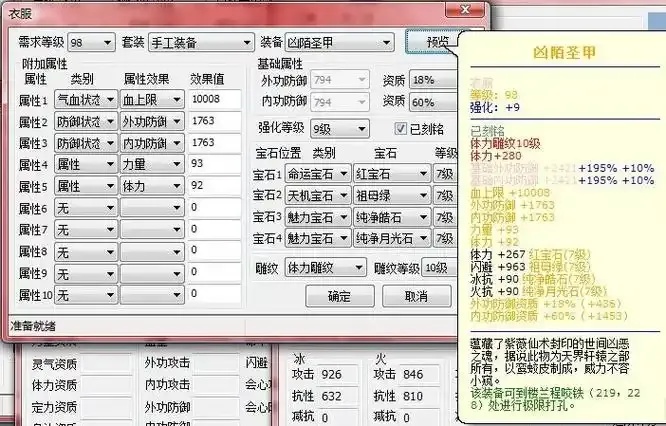Click 属性10 value field

coord(214,294)
